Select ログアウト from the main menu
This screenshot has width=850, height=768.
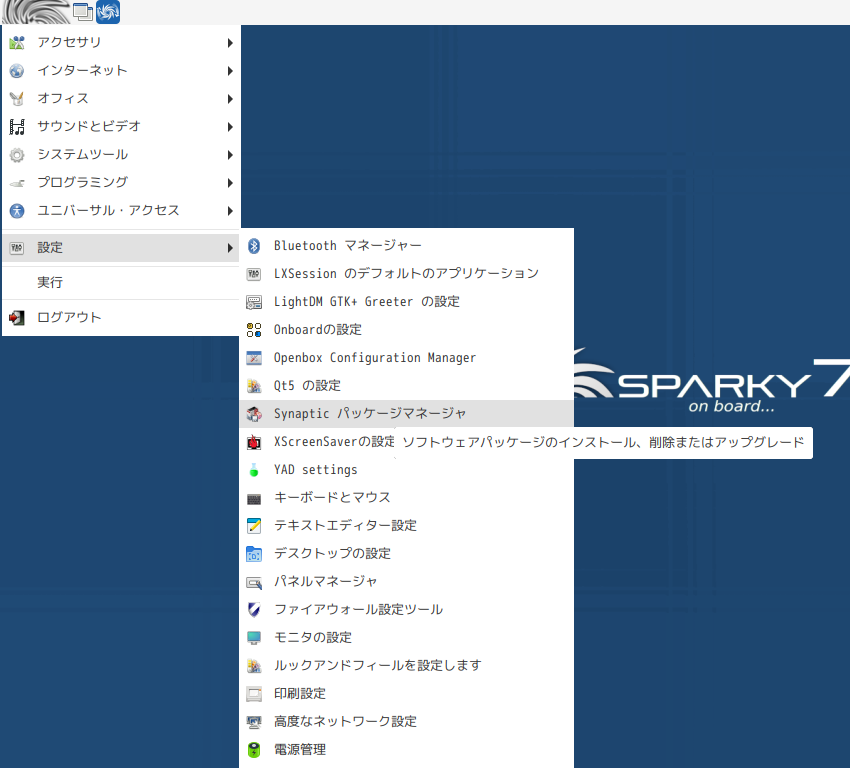click(x=121, y=318)
